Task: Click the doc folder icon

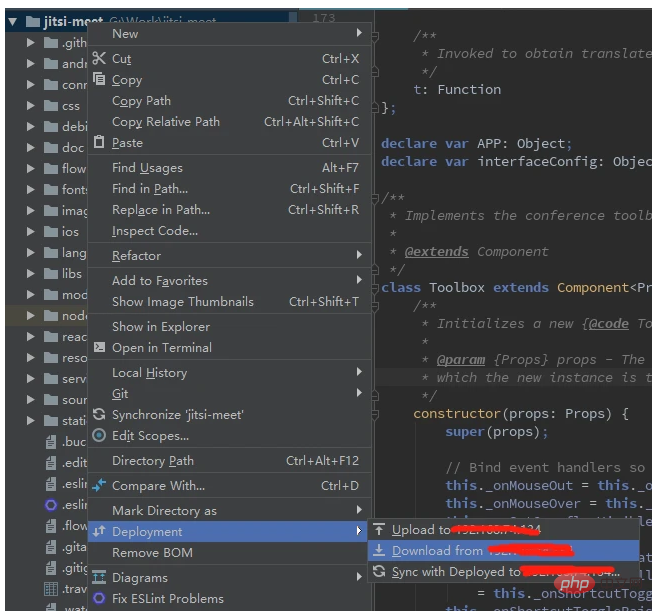Action: coord(51,147)
